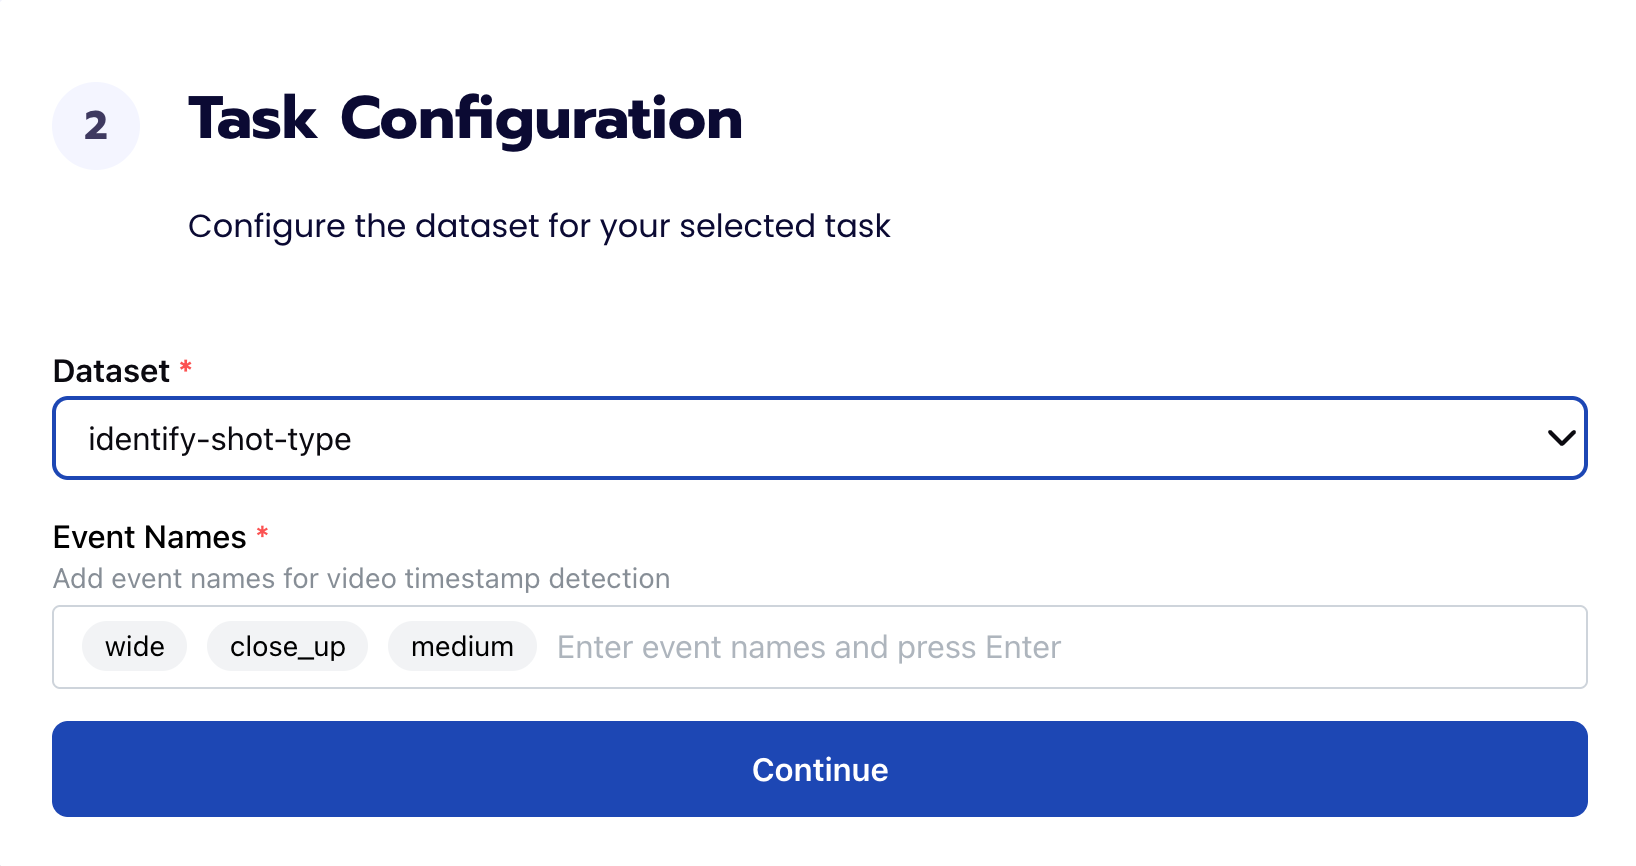The image size is (1636, 866).
Task: Click the 'identify-shot-type' selected value text
Action: (219, 439)
